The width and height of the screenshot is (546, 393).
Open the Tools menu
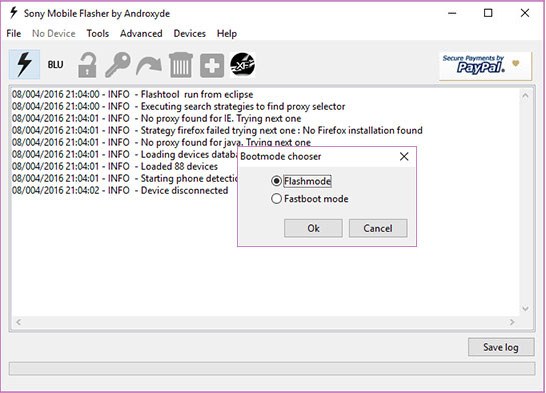click(98, 33)
